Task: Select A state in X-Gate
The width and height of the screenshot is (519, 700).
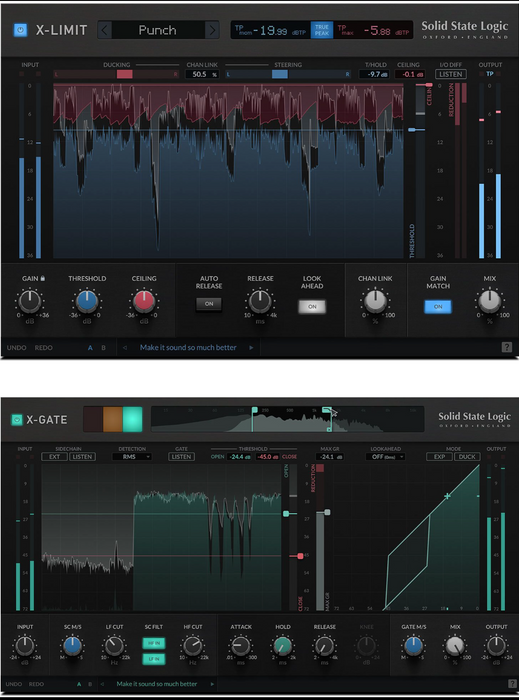Action: click(79, 683)
